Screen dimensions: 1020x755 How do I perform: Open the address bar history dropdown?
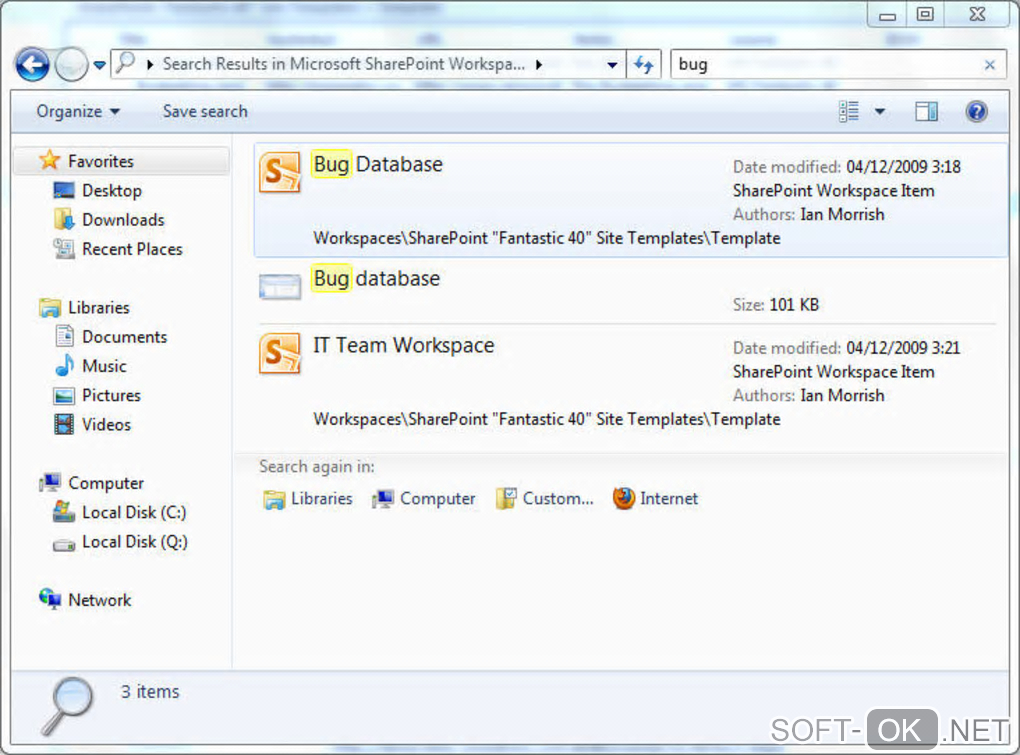pyautogui.click(x=612, y=64)
